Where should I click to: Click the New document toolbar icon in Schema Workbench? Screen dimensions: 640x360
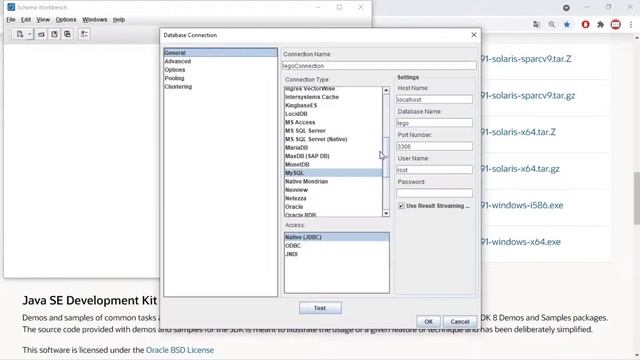point(20,34)
